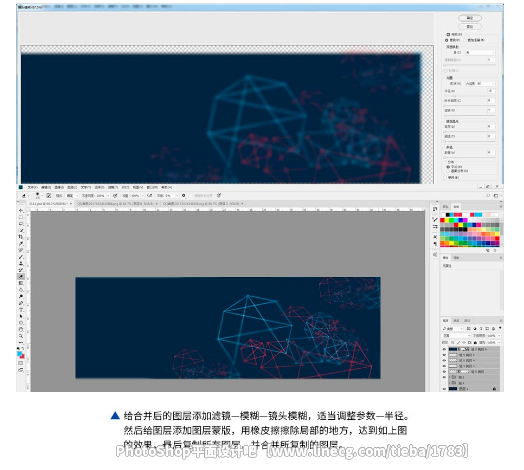Open the Swatches panel options menu
Screen dimensions: 524x470
pos(501,207)
